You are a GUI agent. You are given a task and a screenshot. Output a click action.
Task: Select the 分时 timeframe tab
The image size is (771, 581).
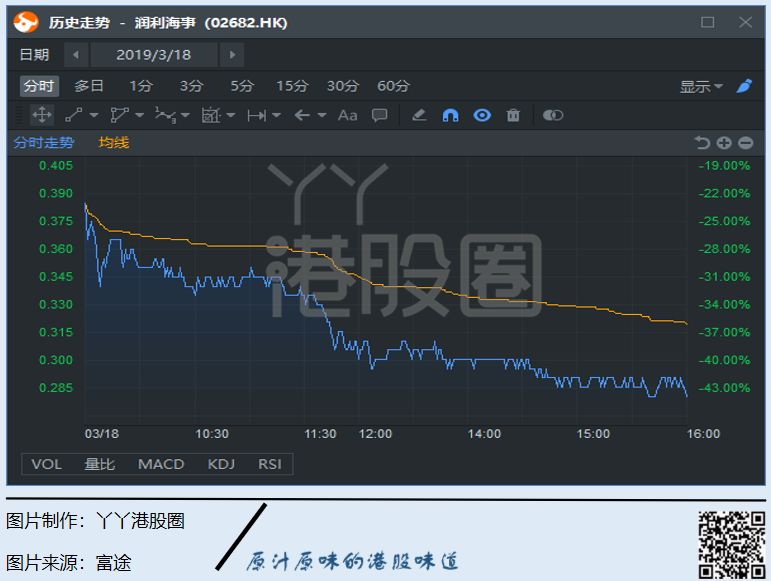click(x=39, y=86)
